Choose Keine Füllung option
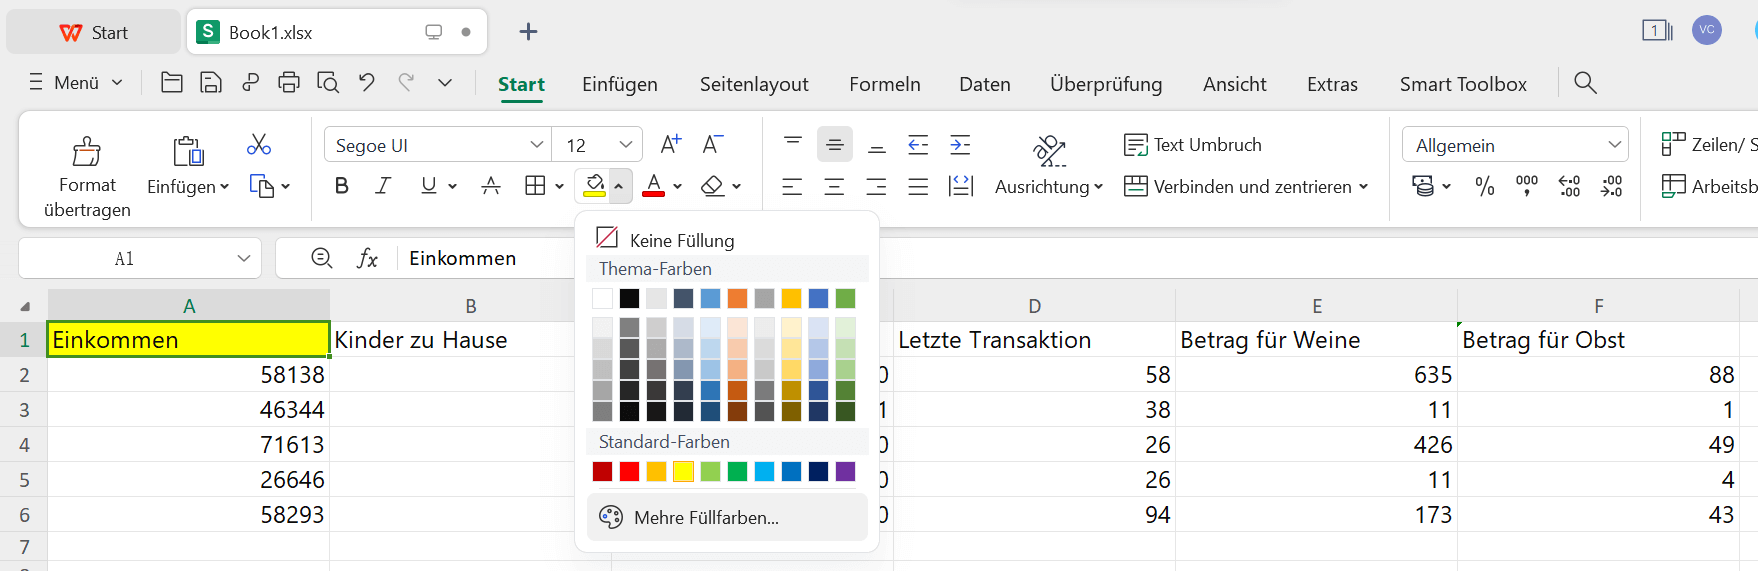 tap(682, 240)
